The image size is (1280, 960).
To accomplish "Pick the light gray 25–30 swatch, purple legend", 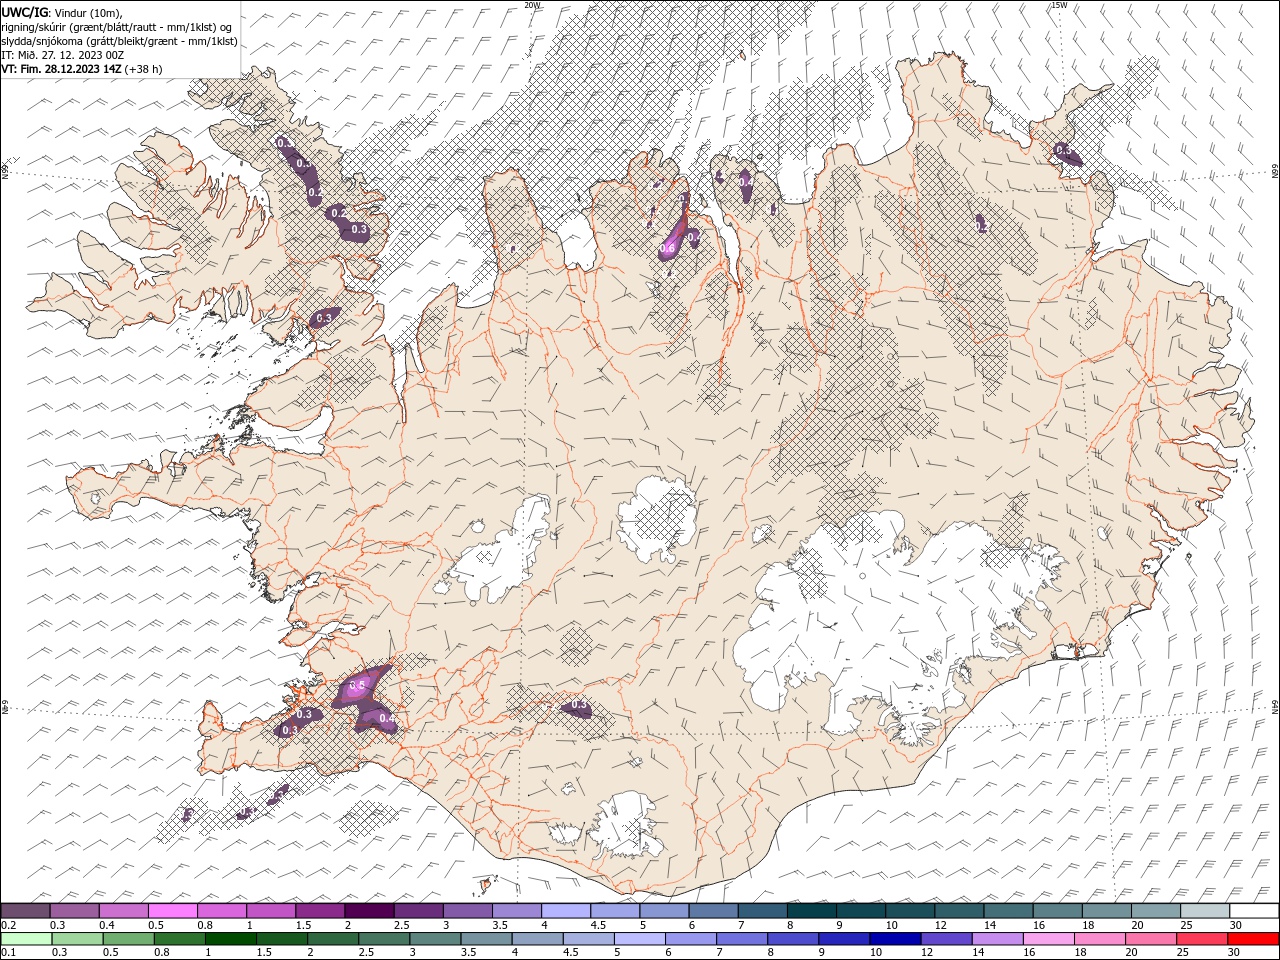I will 1205,911.
